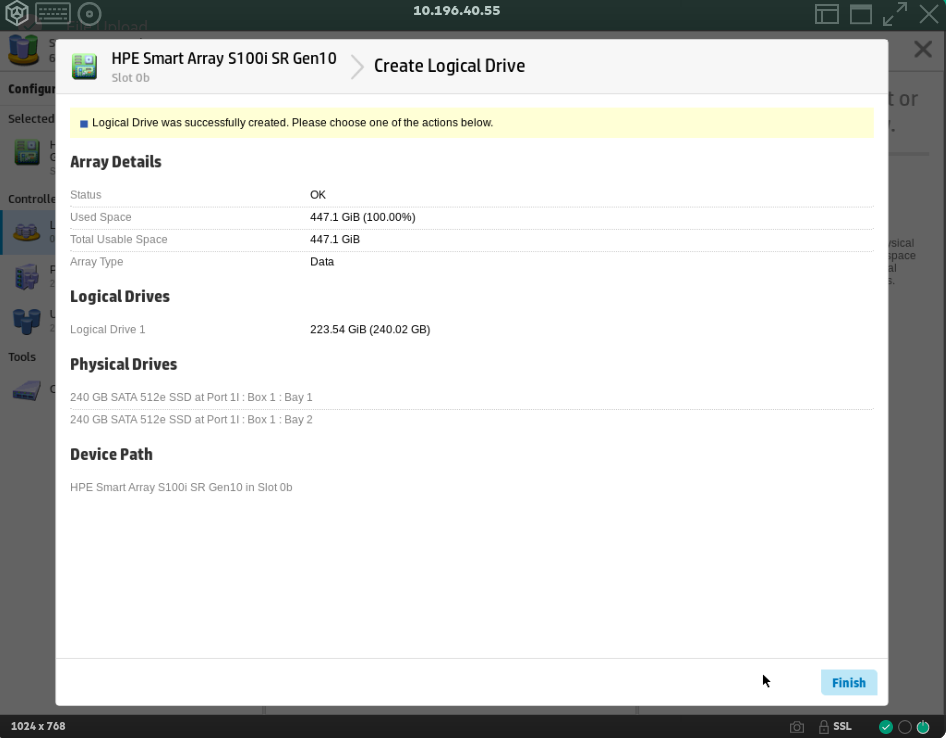Select physical devices icon in background sidebar
The height and width of the screenshot is (738, 946).
(x=27, y=277)
